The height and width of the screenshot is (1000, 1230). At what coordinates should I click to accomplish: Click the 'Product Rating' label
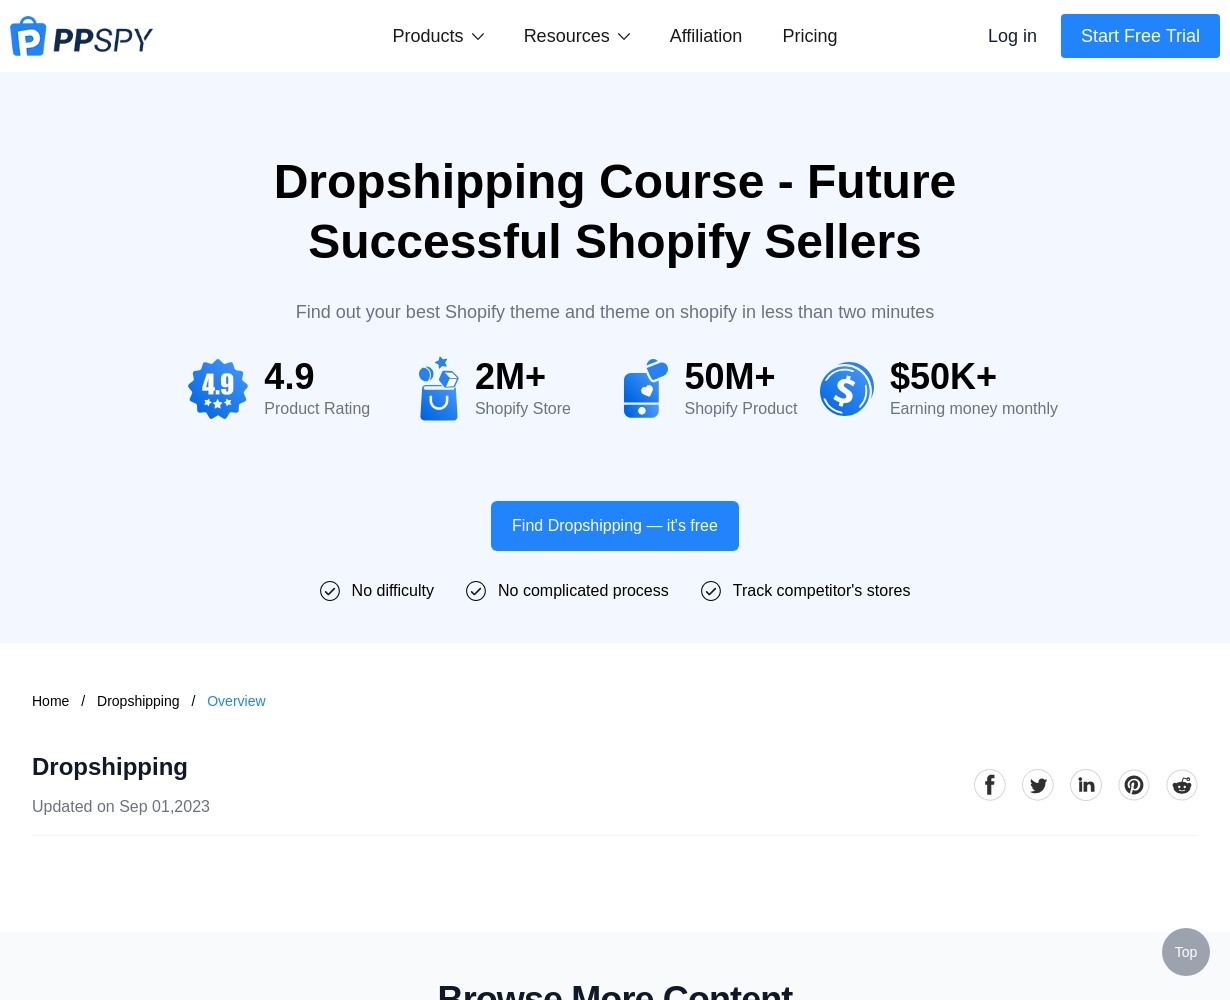[317, 409]
